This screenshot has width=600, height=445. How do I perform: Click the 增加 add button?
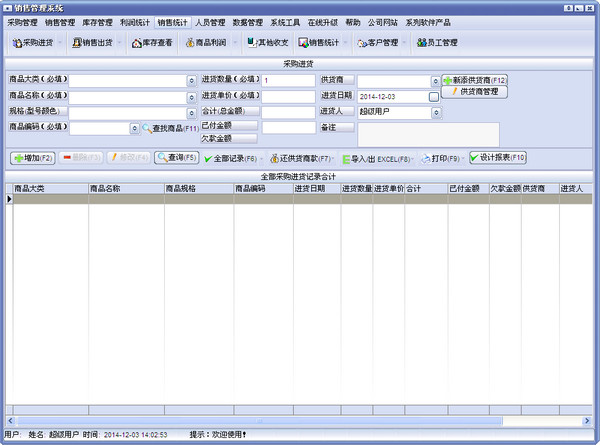point(32,158)
